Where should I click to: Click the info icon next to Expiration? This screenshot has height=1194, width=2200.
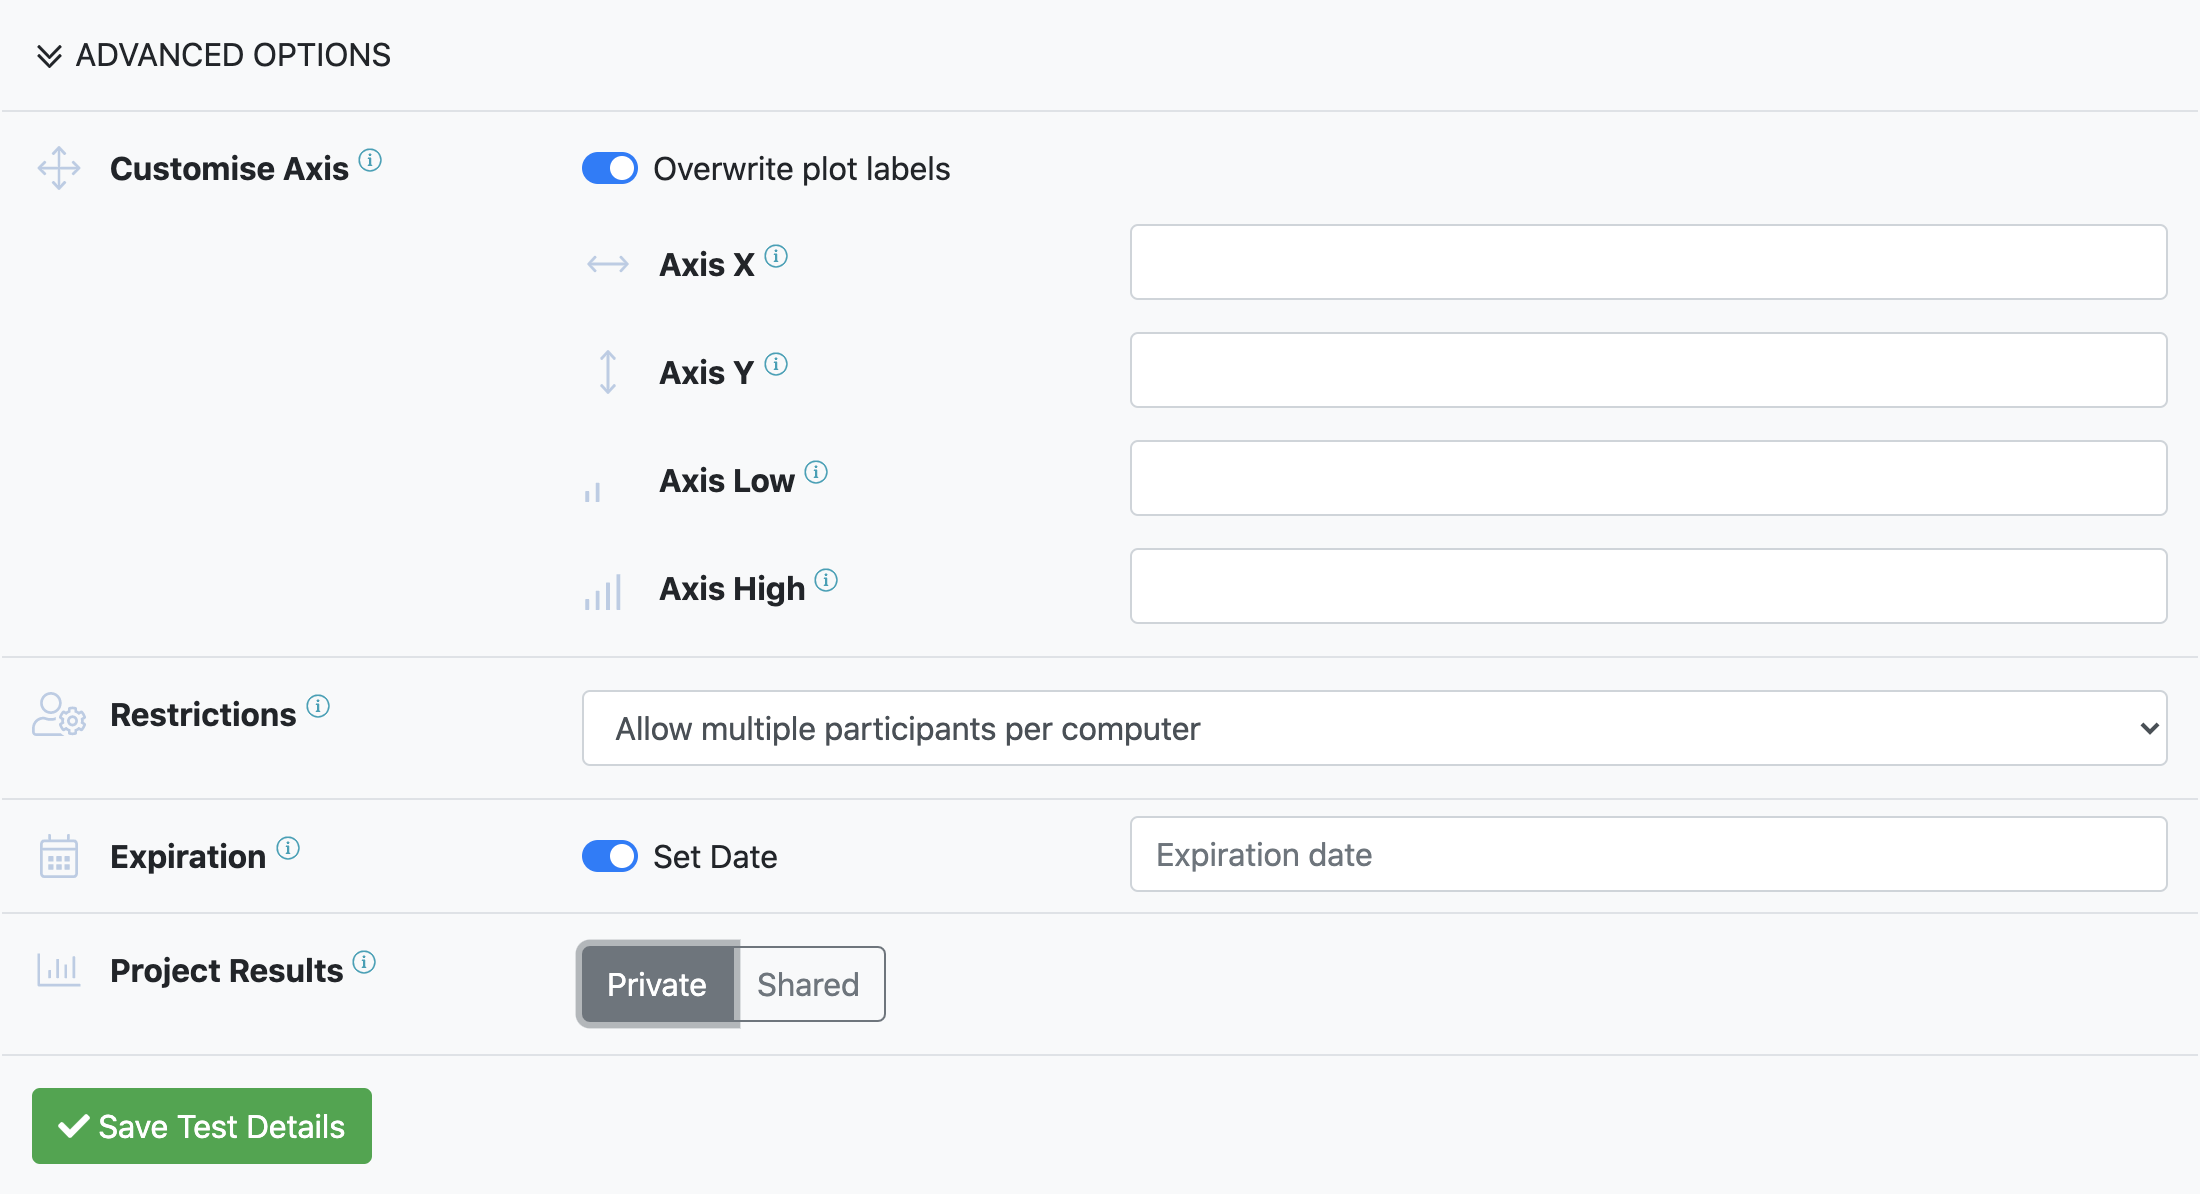(288, 849)
